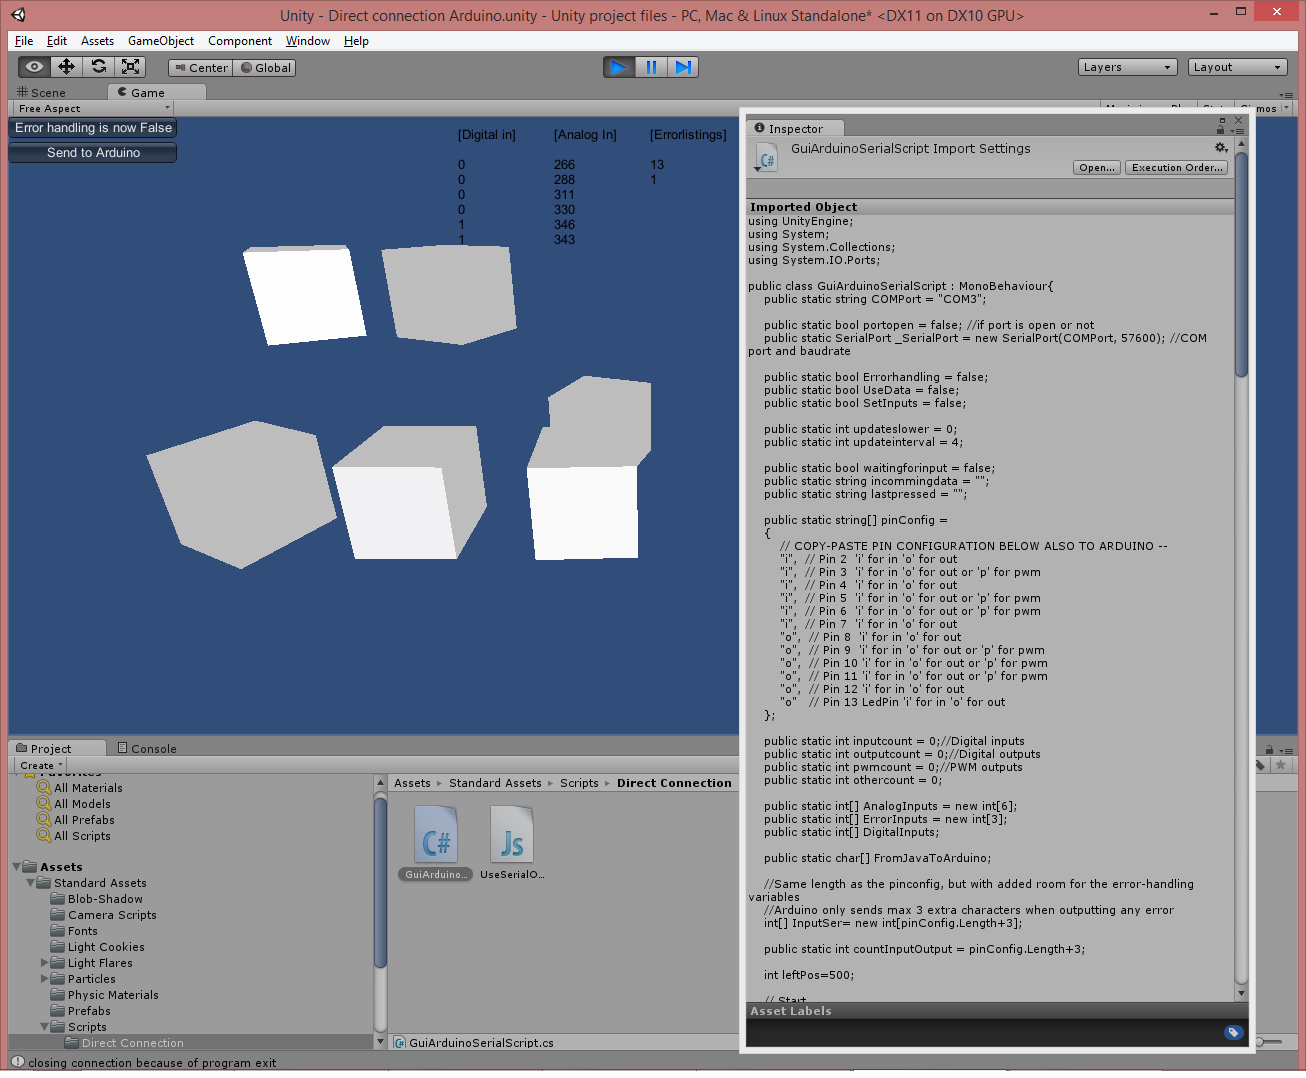Open the Layout dropdown
Screen dimensions: 1306x1078
pyautogui.click(x=1237, y=67)
